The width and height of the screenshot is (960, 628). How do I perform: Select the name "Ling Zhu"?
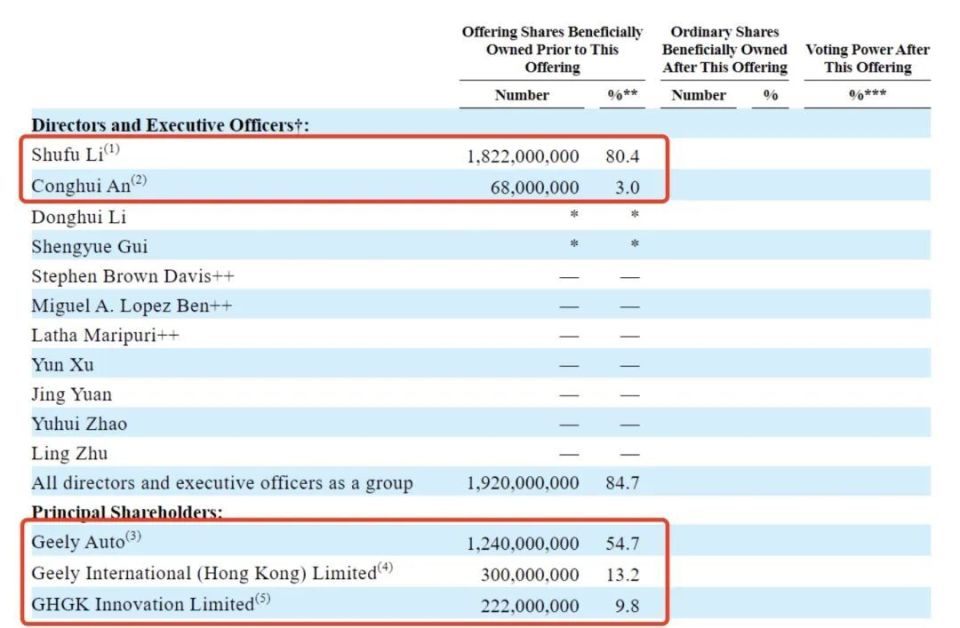[69, 454]
